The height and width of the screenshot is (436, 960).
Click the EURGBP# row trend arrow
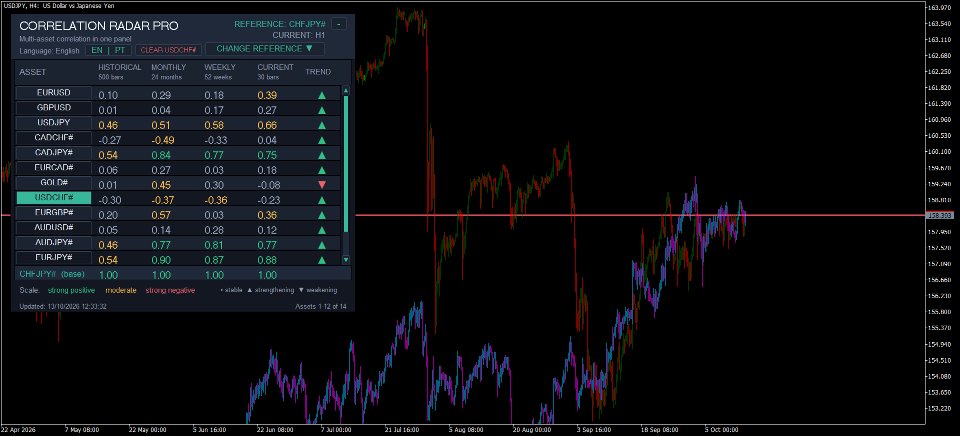click(321, 215)
